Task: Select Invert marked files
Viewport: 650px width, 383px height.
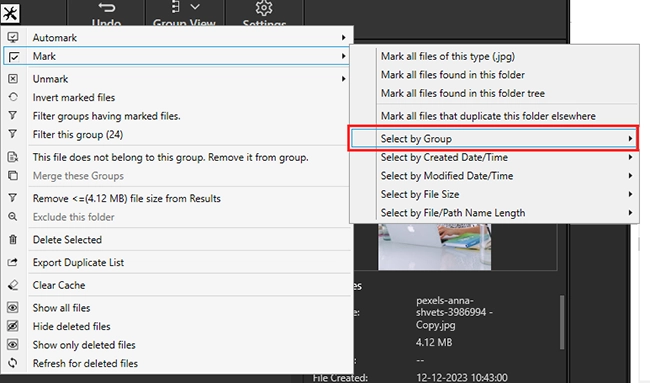Action: pos(177,97)
